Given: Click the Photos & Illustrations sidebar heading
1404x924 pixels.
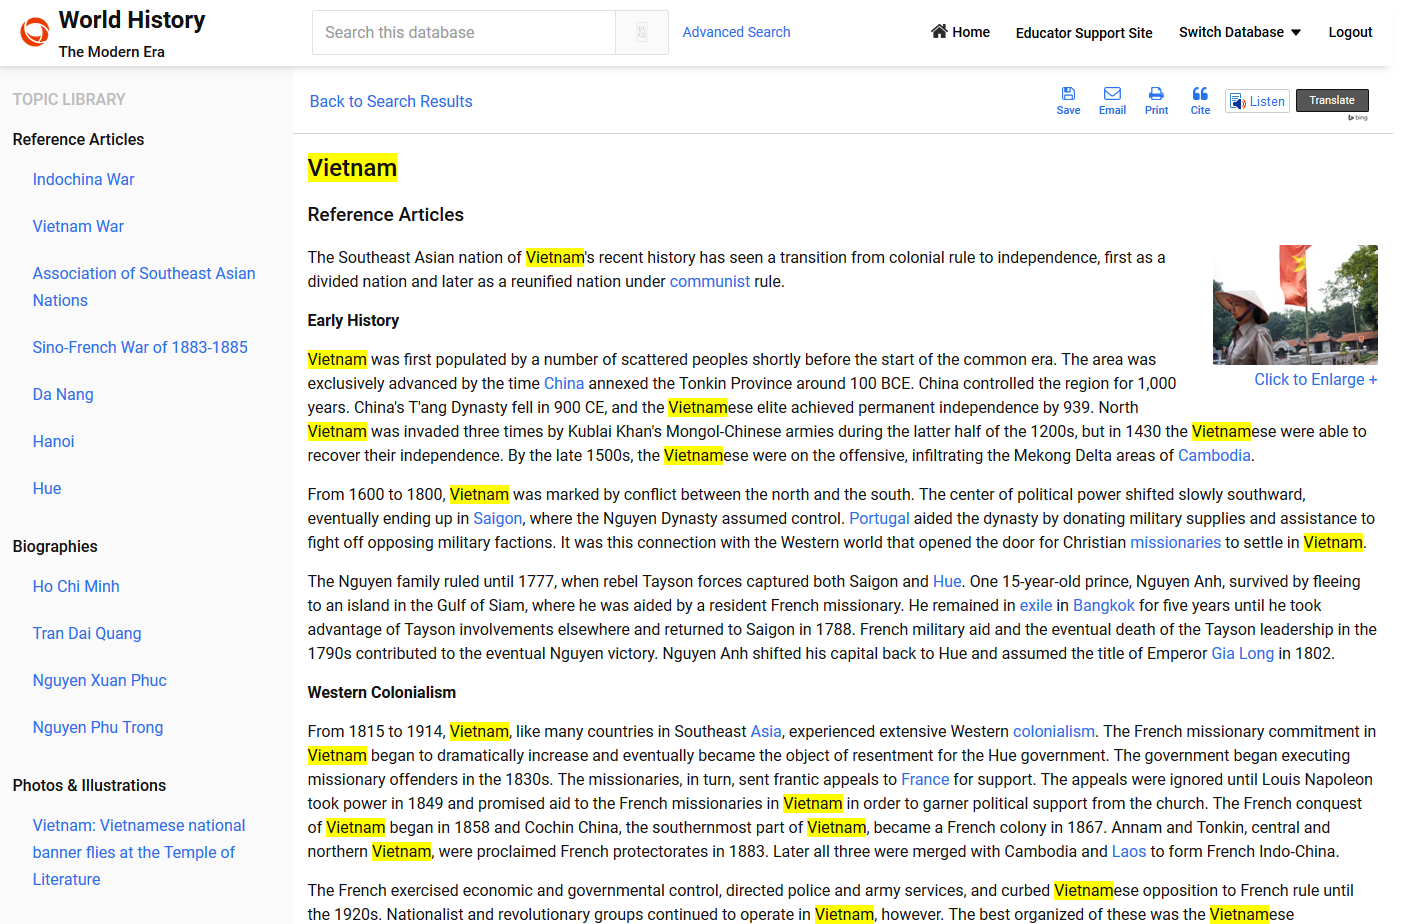Looking at the screenshot, I should [89, 785].
